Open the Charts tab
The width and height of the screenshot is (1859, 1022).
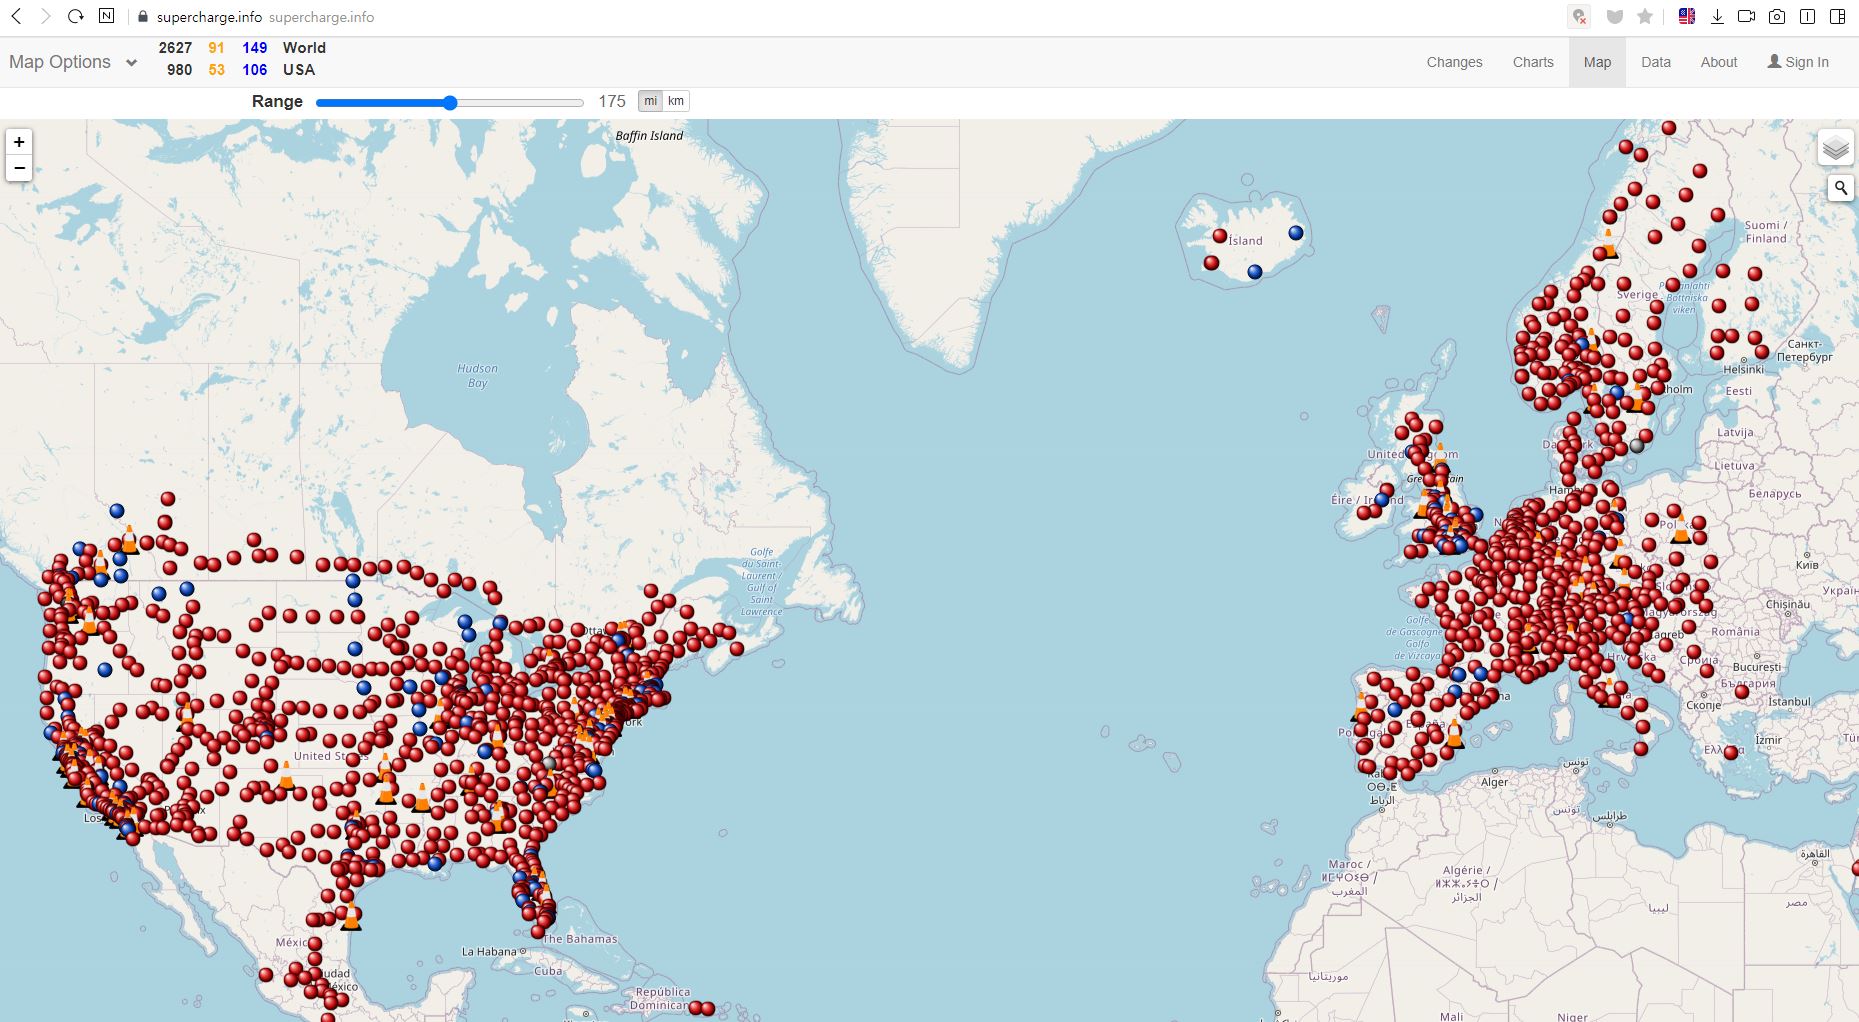[x=1533, y=62]
